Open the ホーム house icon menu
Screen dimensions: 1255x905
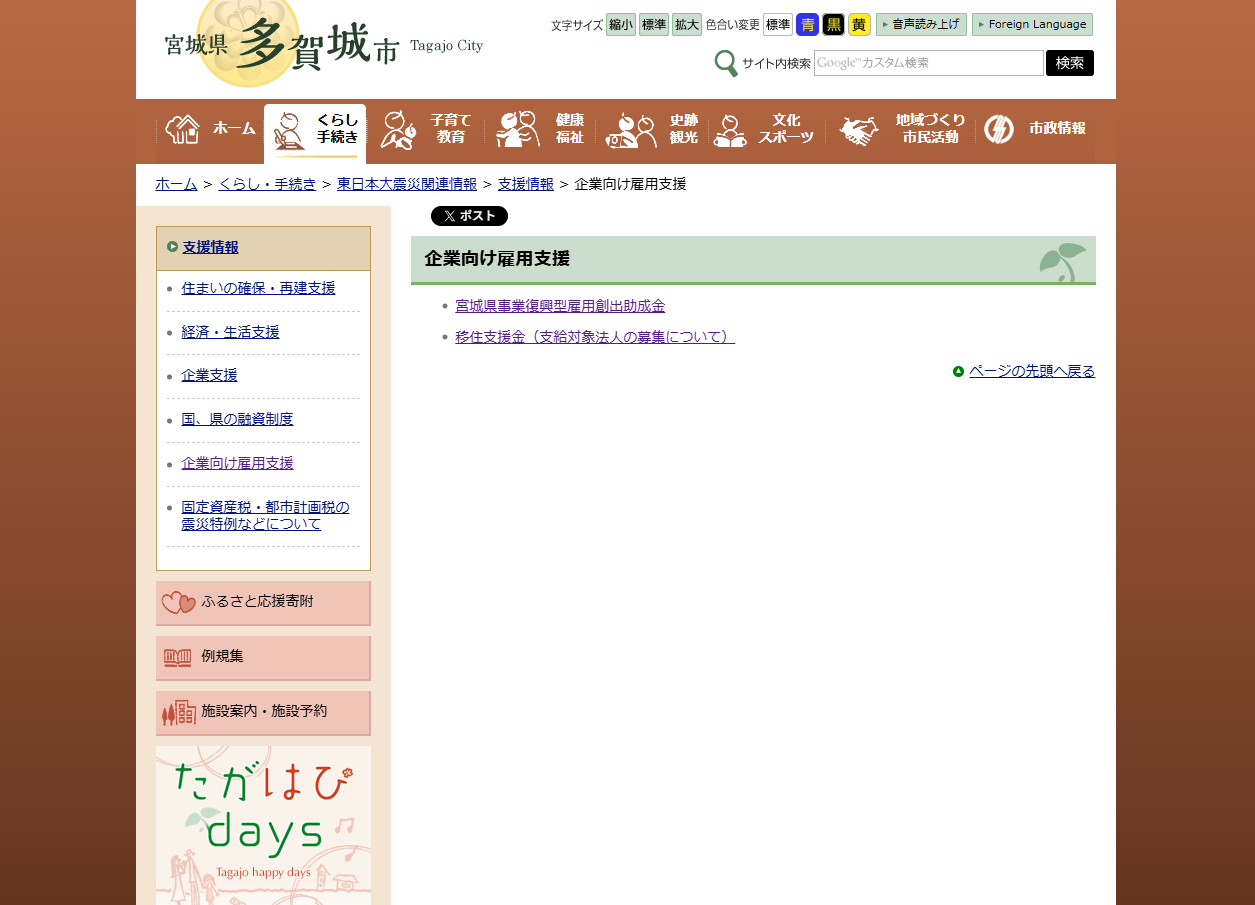pyautogui.click(x=209, y=130)
